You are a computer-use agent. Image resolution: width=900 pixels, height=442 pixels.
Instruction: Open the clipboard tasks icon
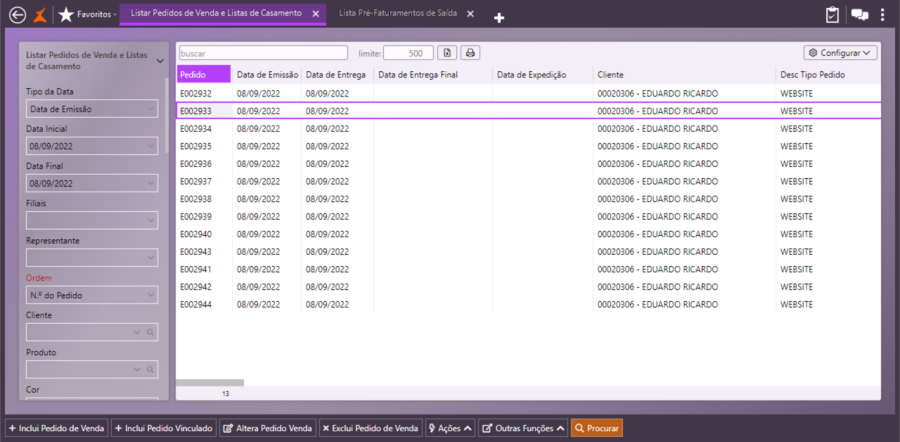tap(832, 15)
